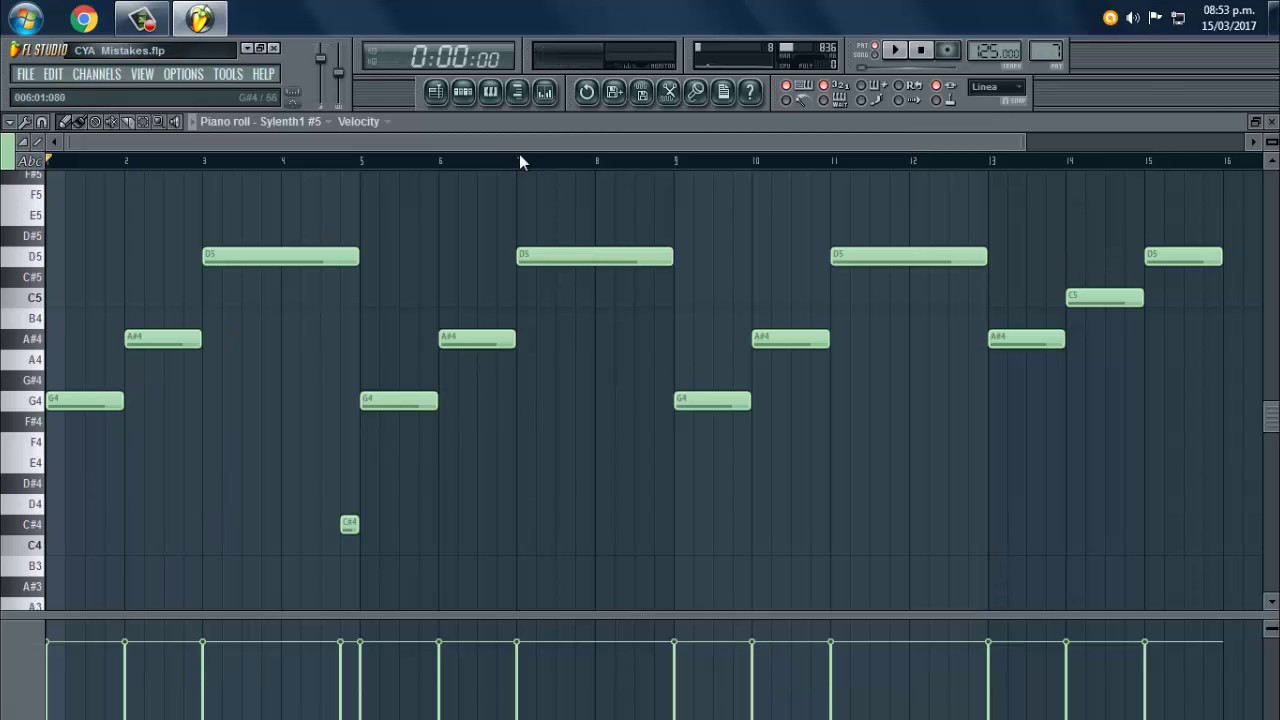Toggle typing keyboard to piano
This screenshot has width=1280, height=720.
click(797, 85)
